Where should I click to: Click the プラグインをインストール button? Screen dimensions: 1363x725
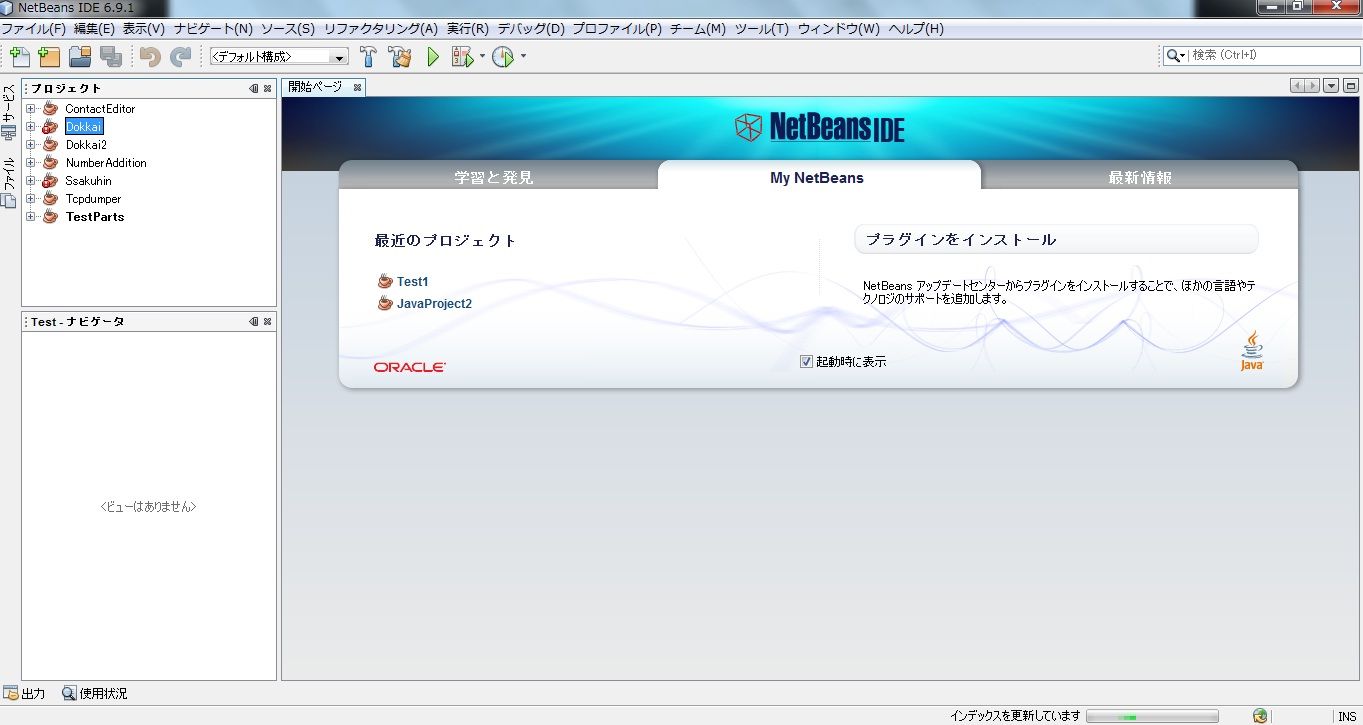1056,240
